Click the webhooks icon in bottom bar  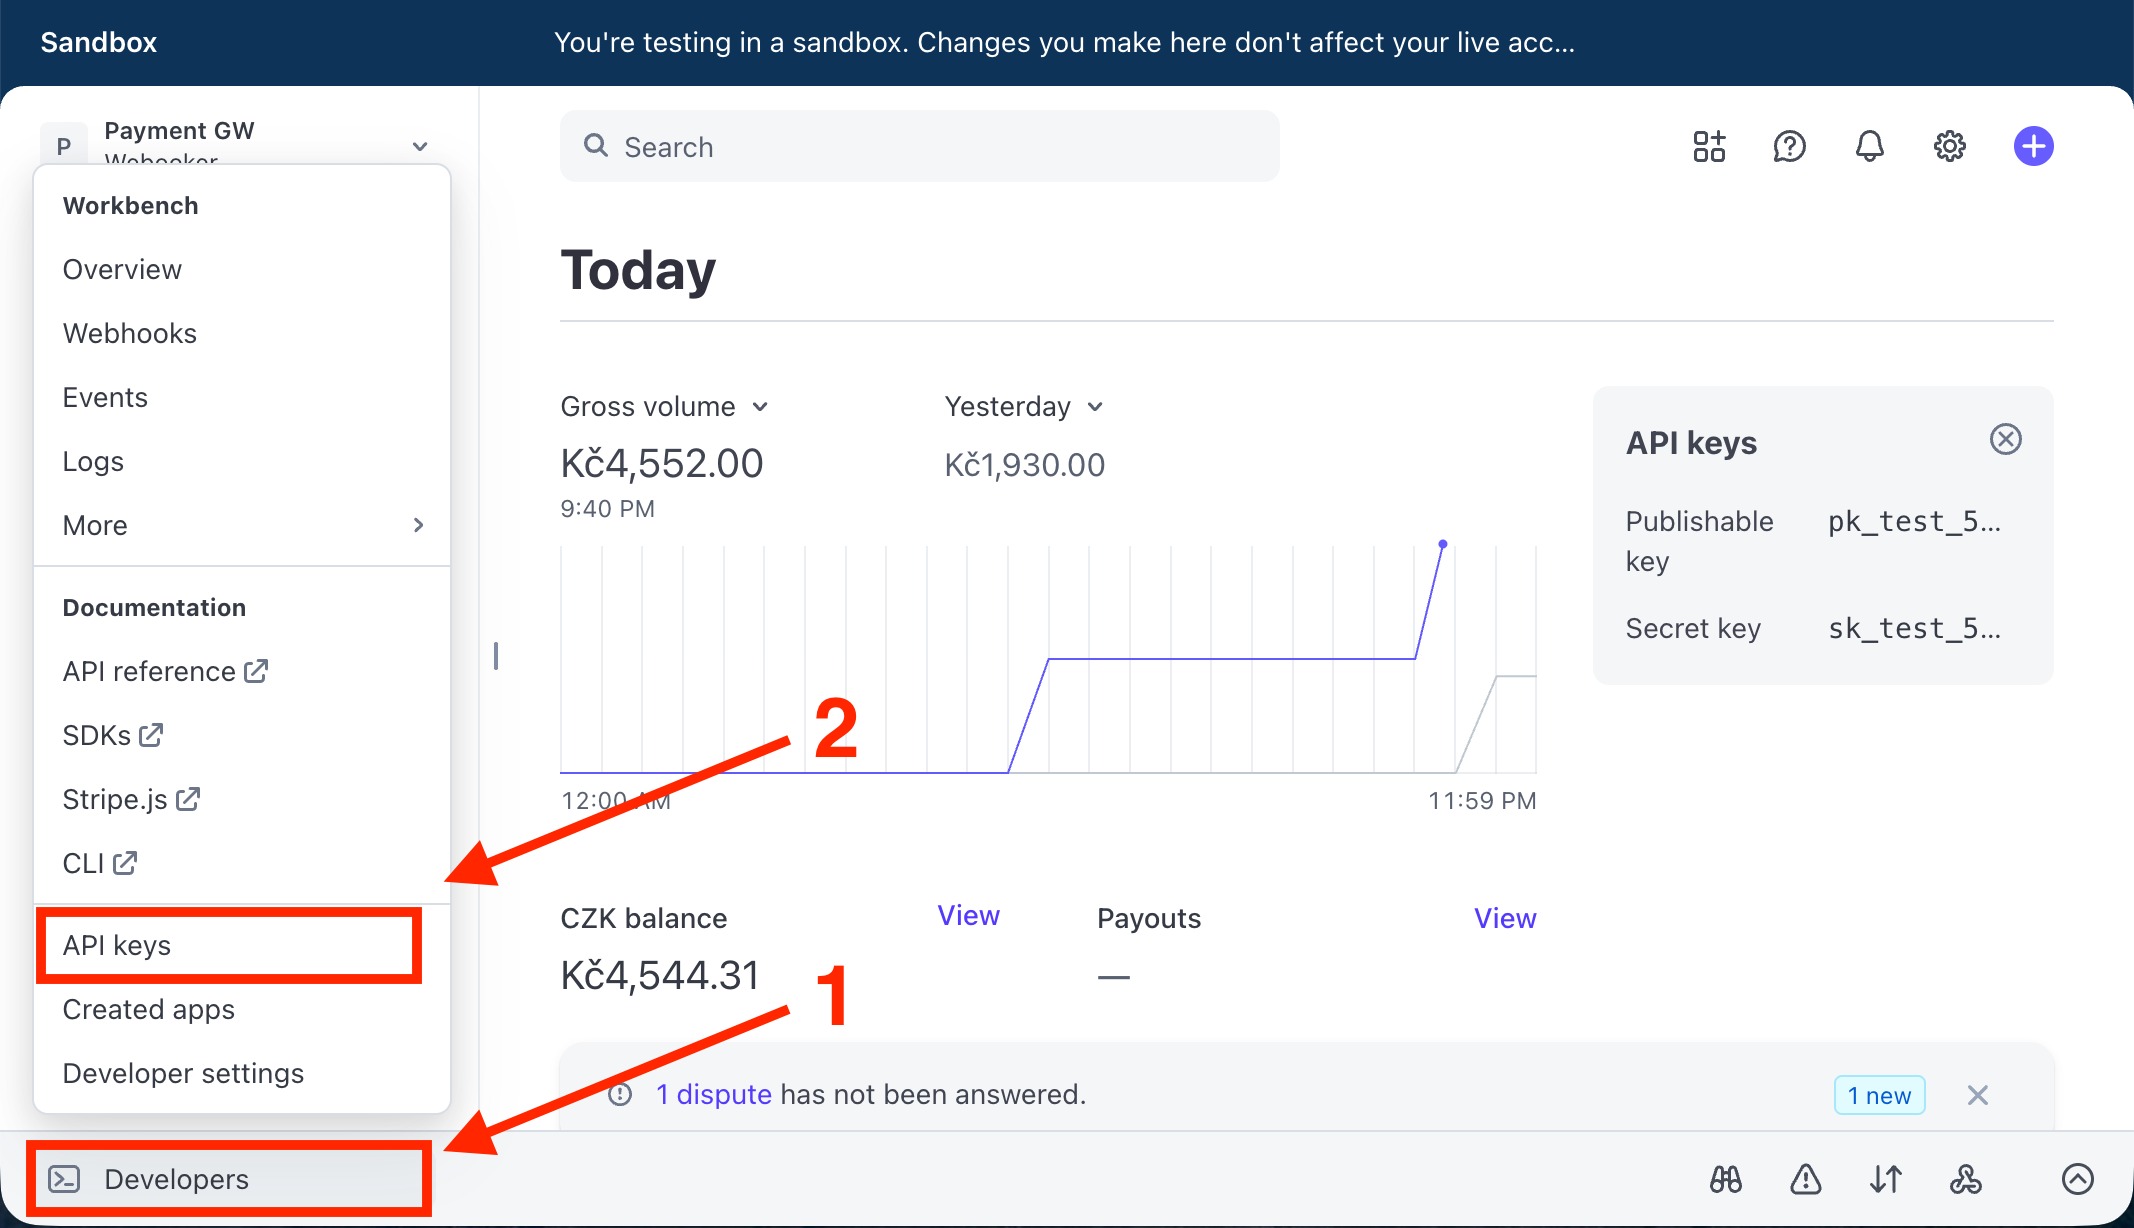click(x=1965, y=1180)
